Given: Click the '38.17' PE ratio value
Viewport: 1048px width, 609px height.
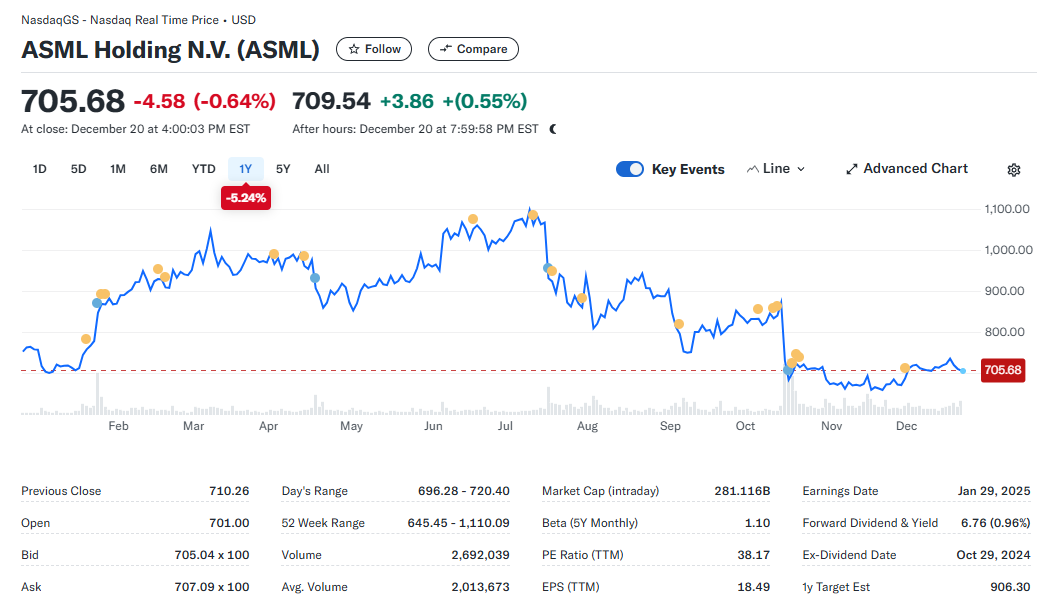Looking at the screenshot, I should (753, 555).
